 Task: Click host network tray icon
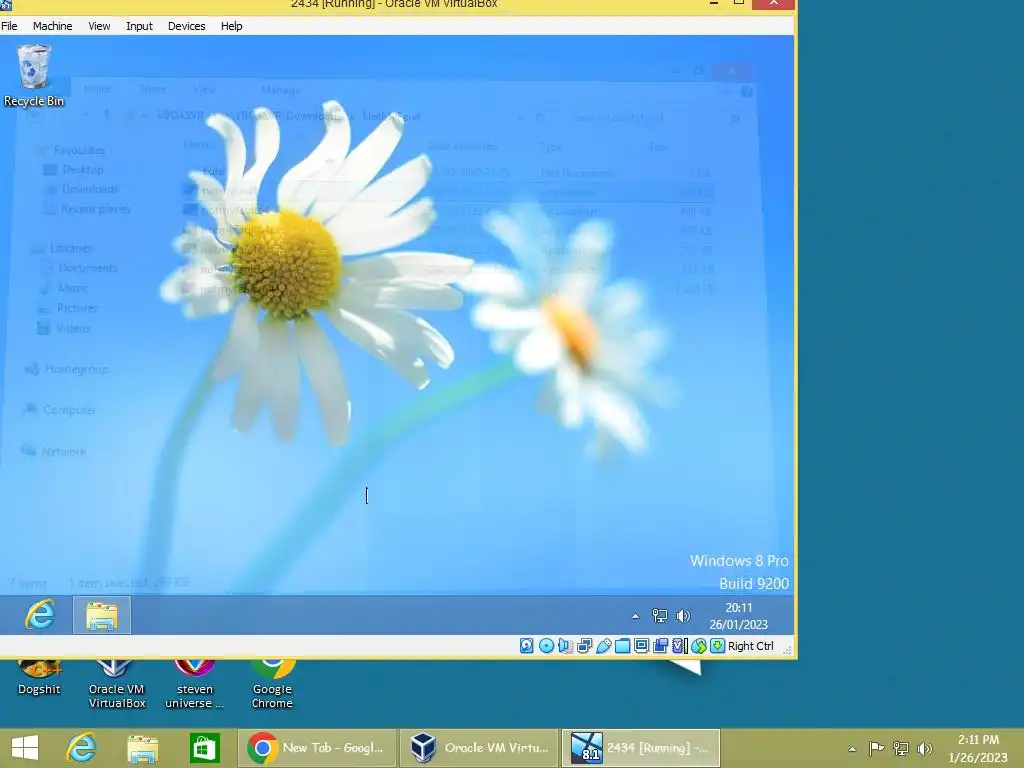[x=901, y=748]
